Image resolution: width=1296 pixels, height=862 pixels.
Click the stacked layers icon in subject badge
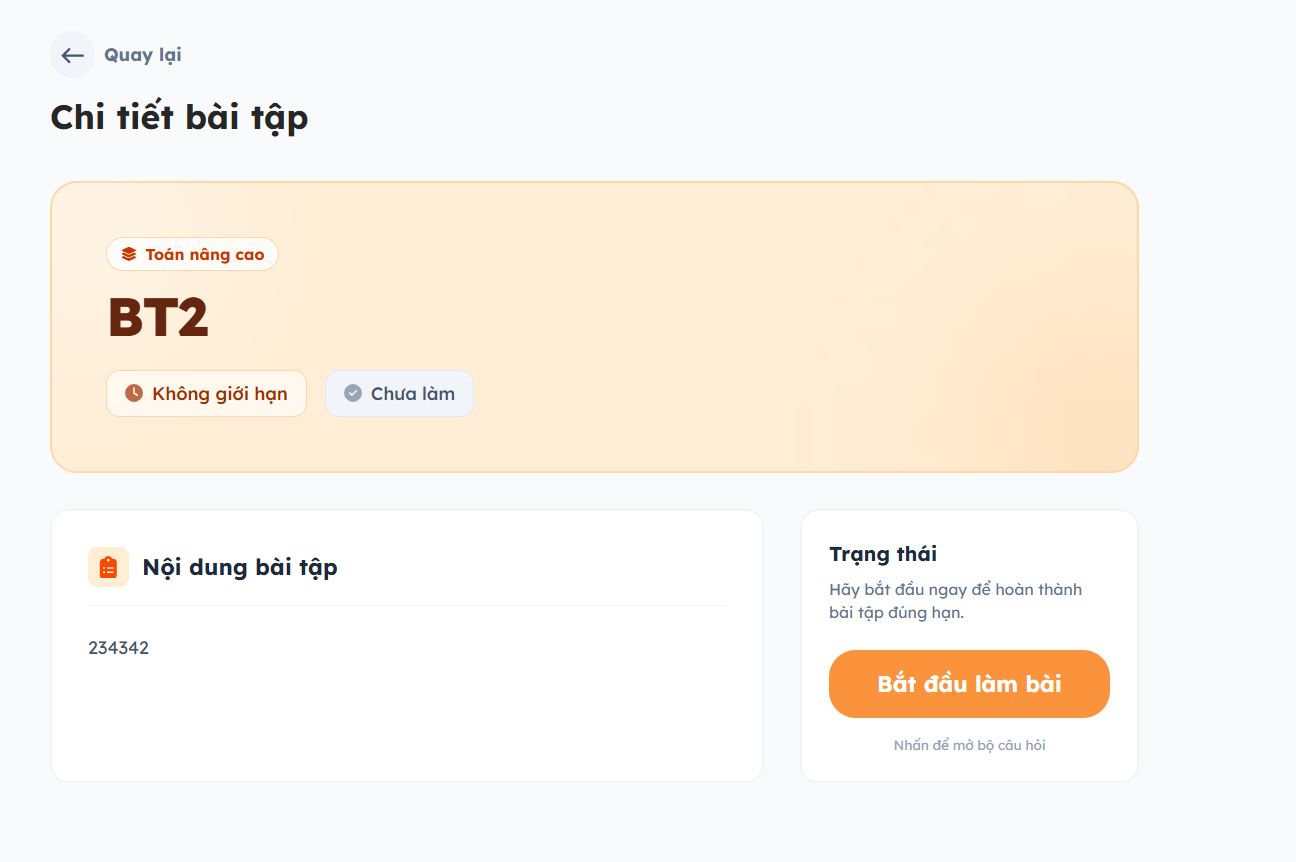point(129,254)
